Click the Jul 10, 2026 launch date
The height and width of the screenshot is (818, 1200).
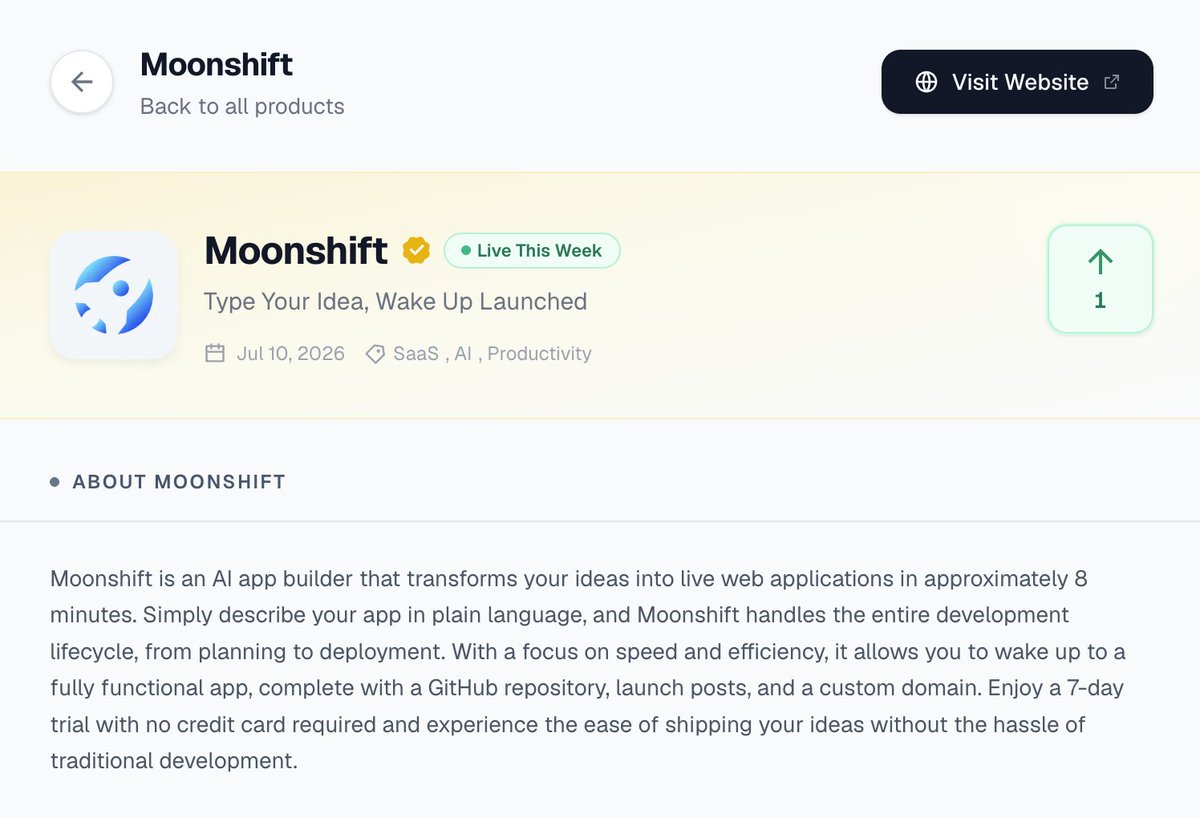(x=291, y=354)
